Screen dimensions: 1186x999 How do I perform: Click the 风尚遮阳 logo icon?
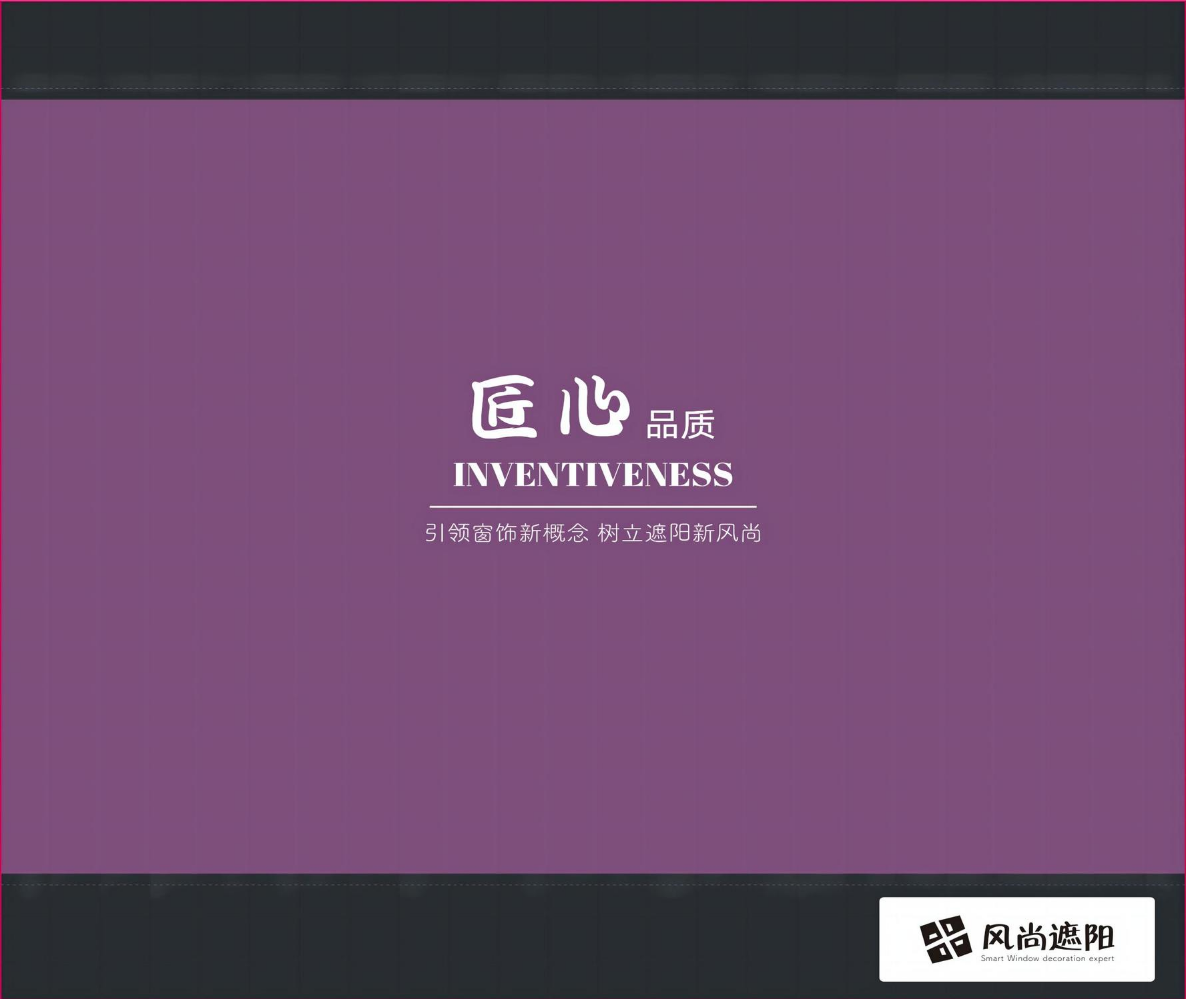tap(945, 939)
